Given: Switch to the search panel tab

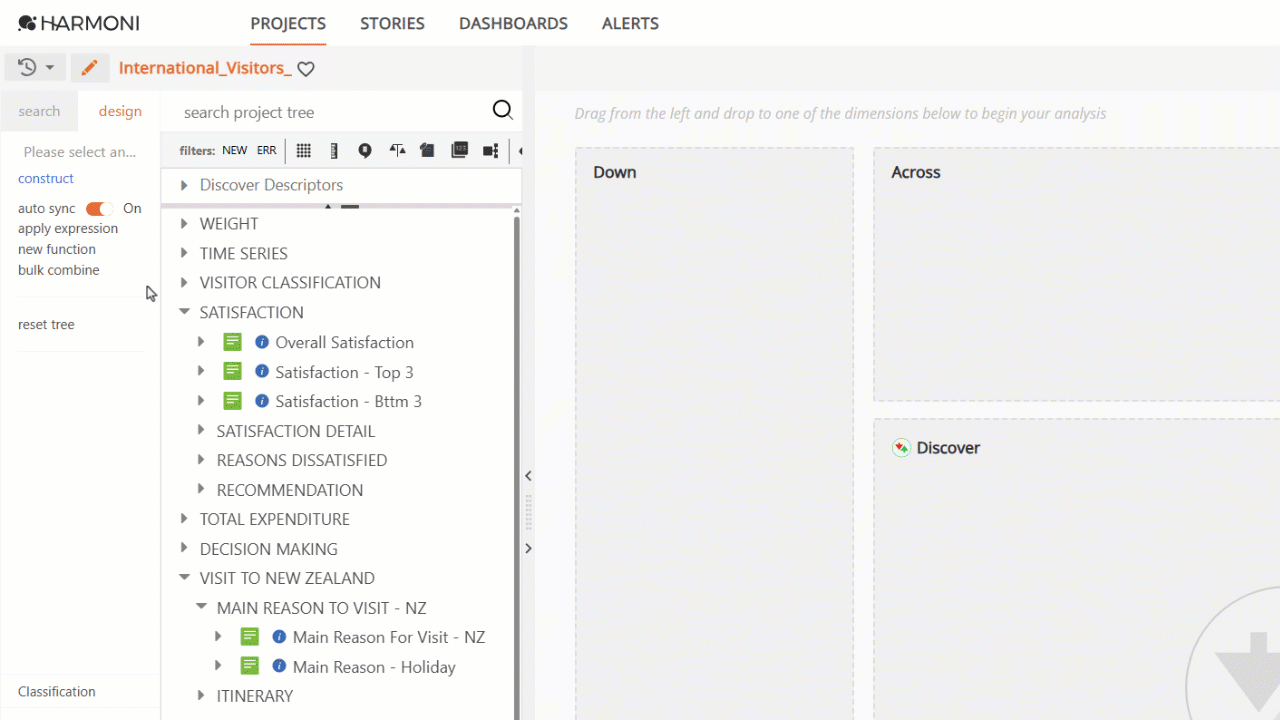Looking at the screenshot, I should pyautogui.click(x=39, y=111).
